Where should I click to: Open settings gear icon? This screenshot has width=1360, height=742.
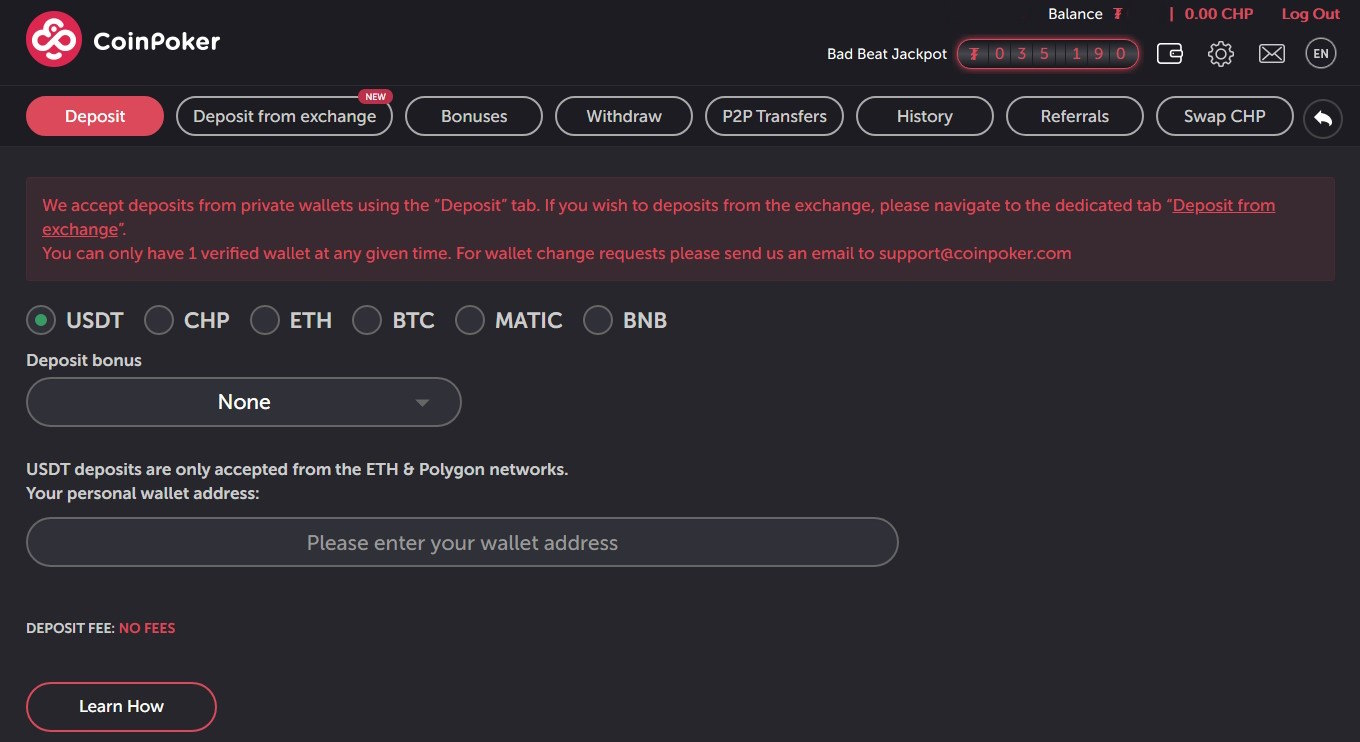tap(1220, 54)
